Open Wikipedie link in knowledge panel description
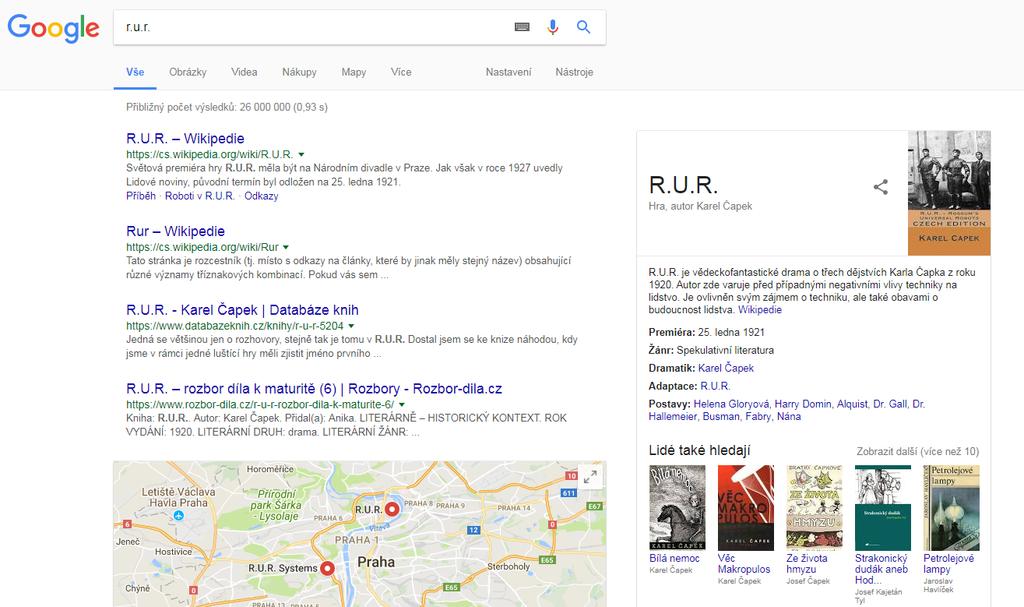Screen dimensions: 1024x607 point(760,310)
